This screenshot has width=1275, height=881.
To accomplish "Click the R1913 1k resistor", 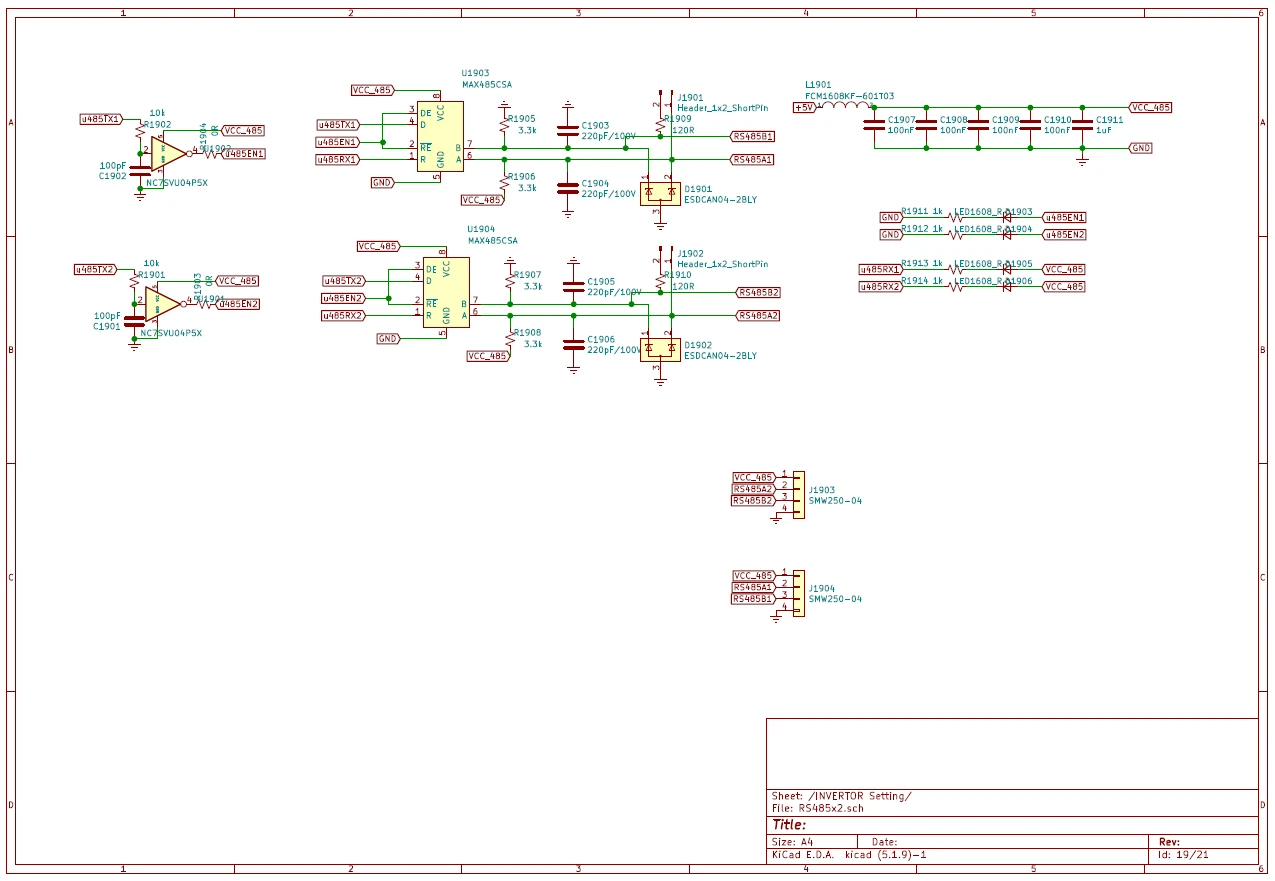I will click(954, 269).
